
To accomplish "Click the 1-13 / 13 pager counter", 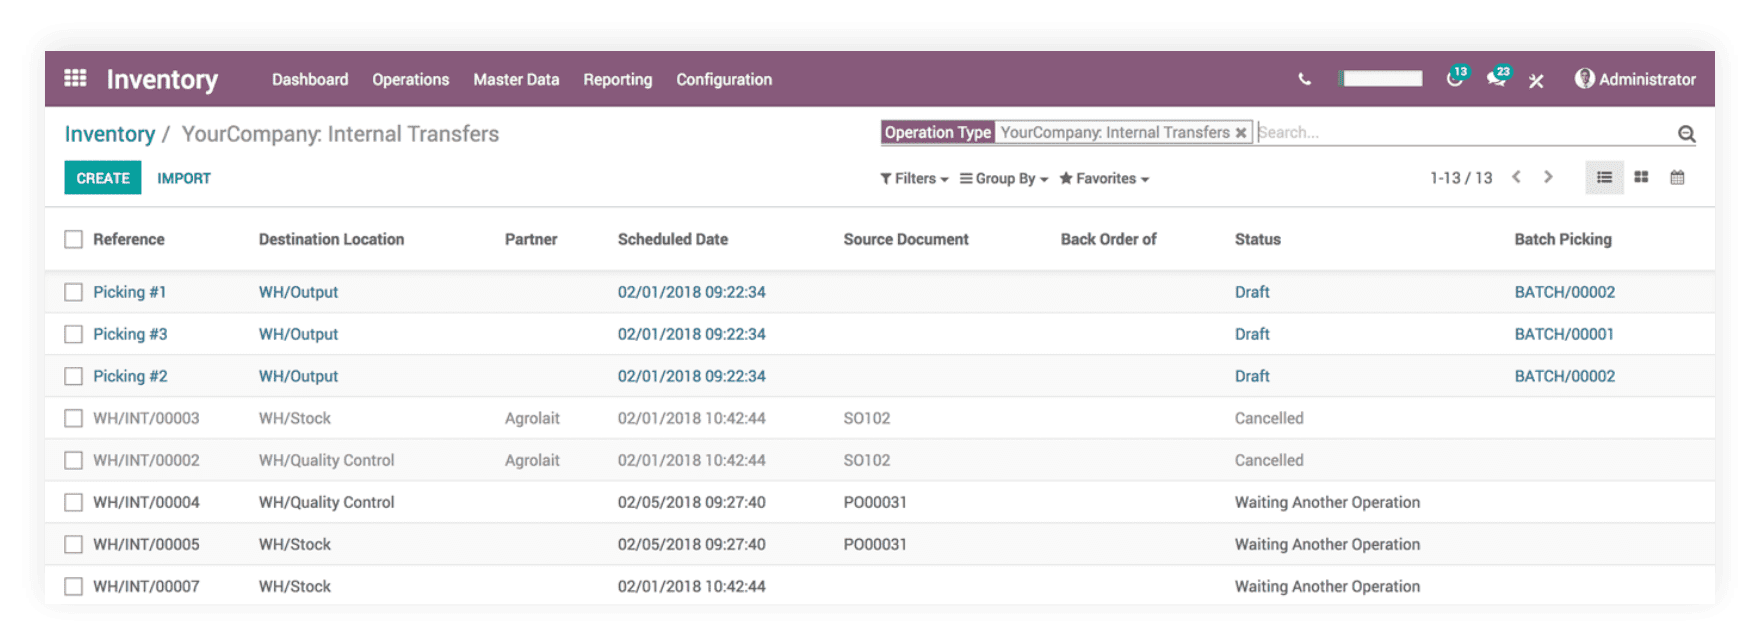I will click(1461, 178).
